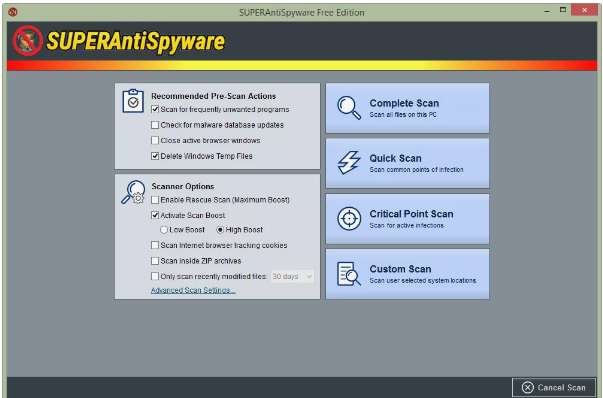Tick Only scan recently modified files
This screenshot has width=603, height=398.
[x=155, y=276]
